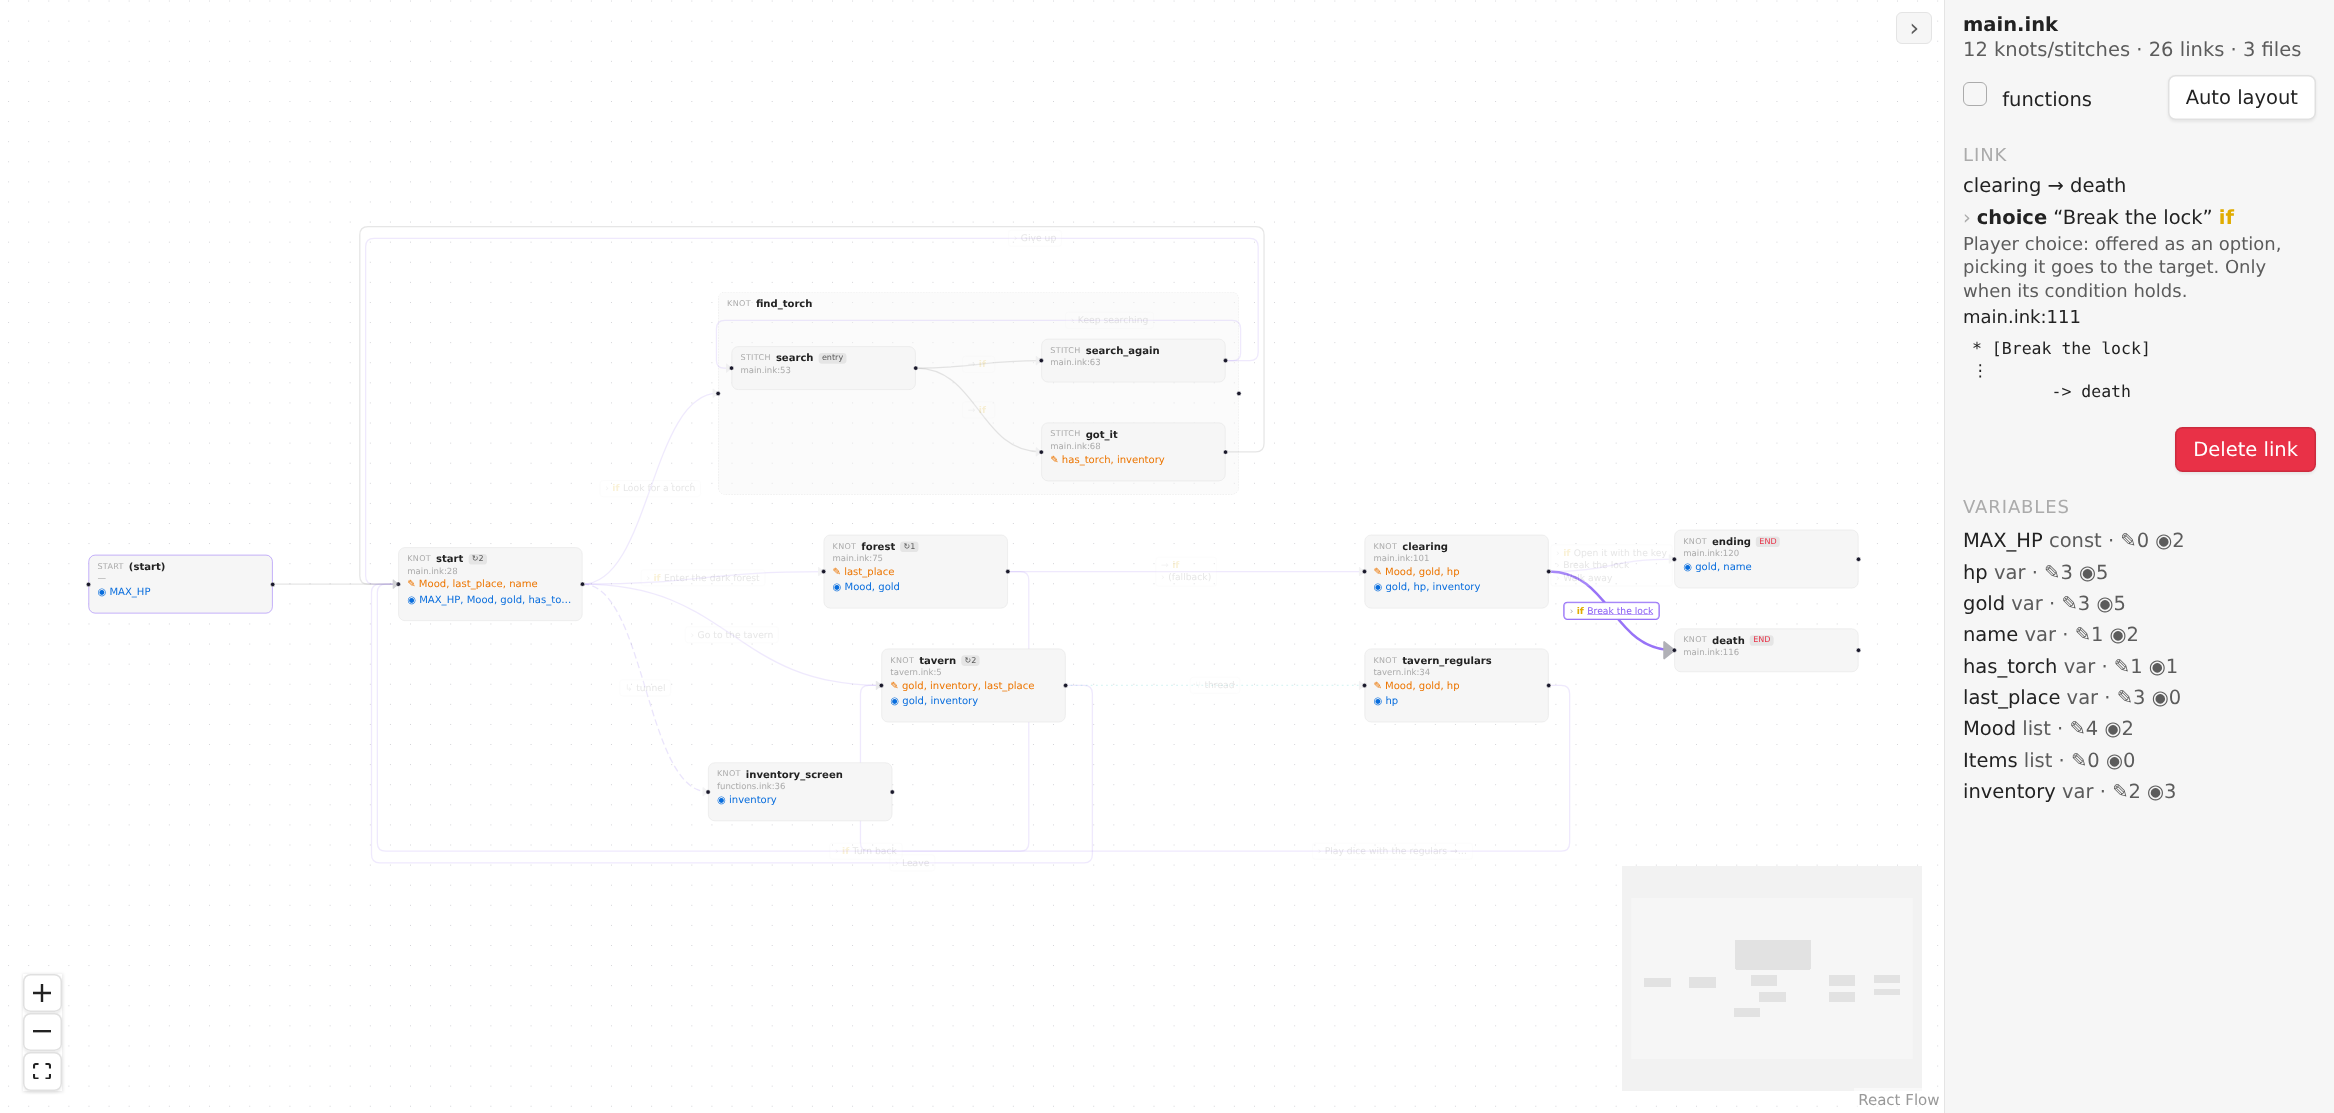This screenshot has width=2334, height=1113.
Task: Select the ending knot node
Action: coord(1766,559)
